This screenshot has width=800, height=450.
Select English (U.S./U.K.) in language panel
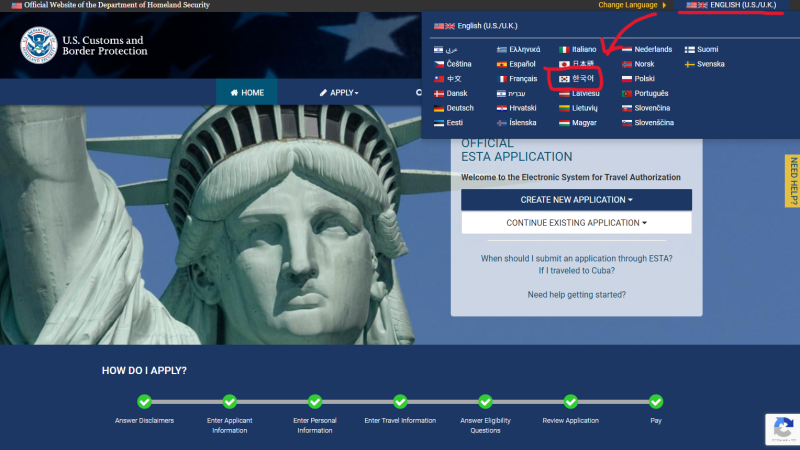pos(476,26)
